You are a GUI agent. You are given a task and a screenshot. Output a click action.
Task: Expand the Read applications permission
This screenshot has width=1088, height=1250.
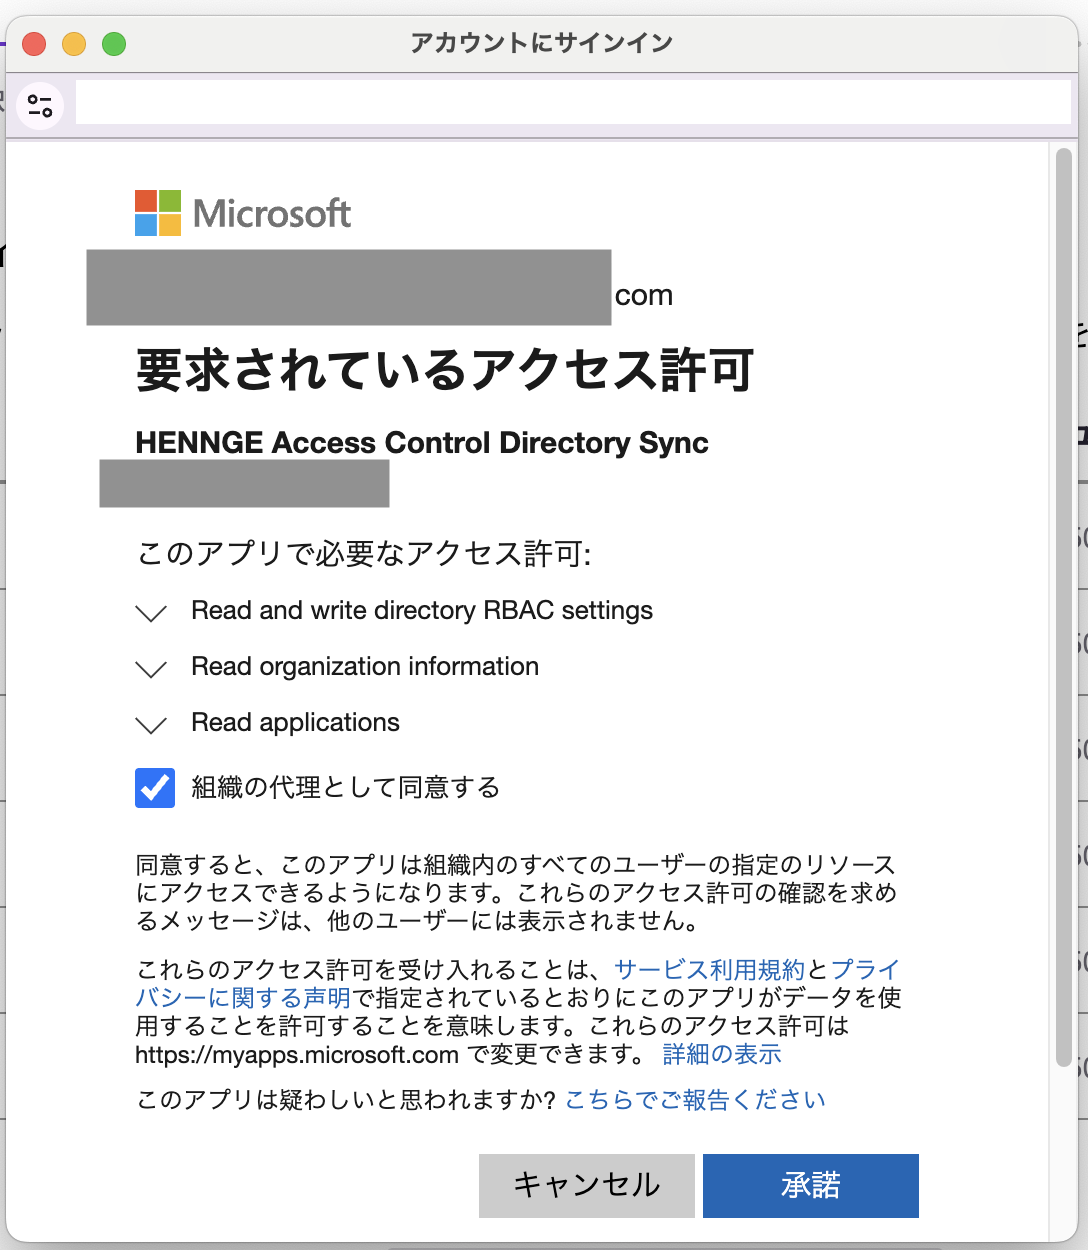(x=150, y=725)
